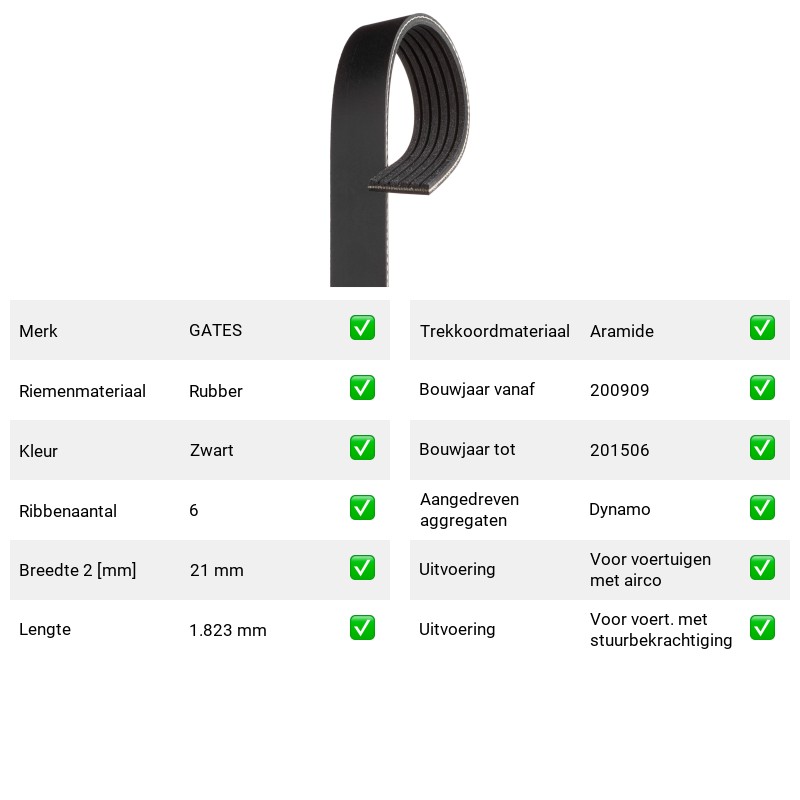Click the checkmark in the Kleur row
The height and width of the screenshot is (800, 800).
click(x=362, y=447)
